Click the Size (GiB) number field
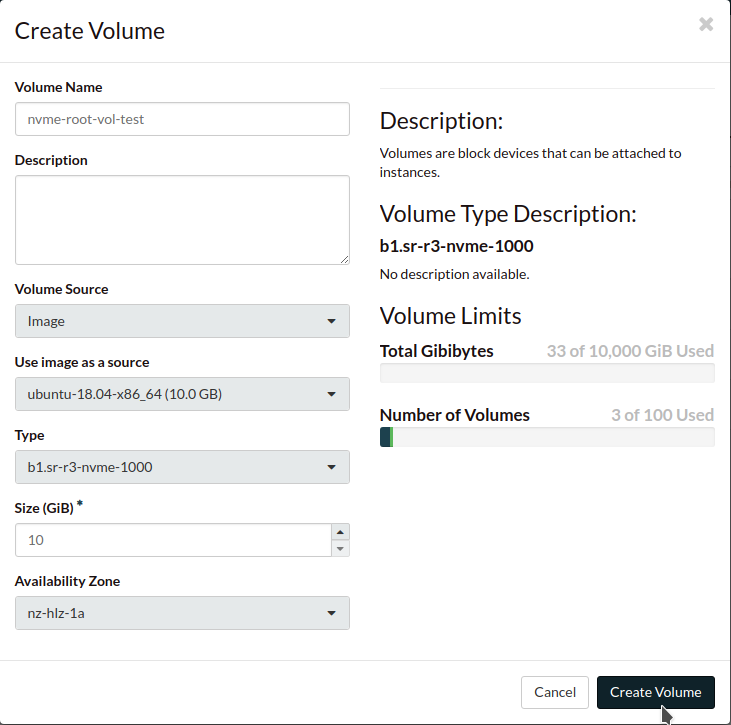The height and width of the screenshot is (725, 731). tap(173, 540)
